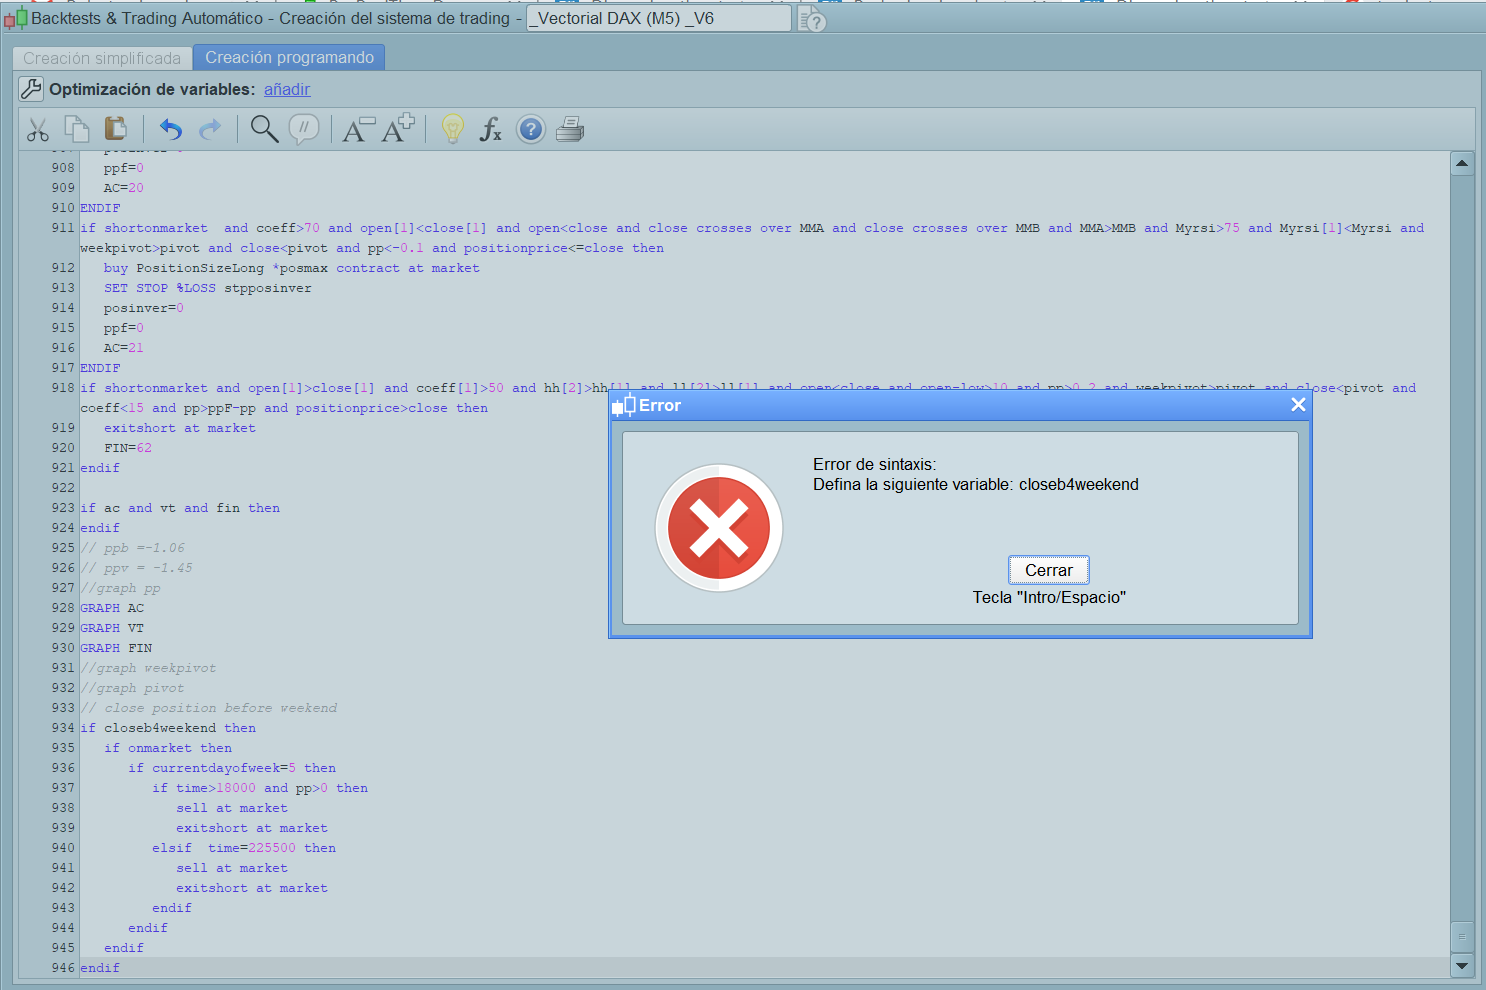Click 'AC=20' on line 909
The width and height of the screenshot is (1486, 990).
coord(124,188)
